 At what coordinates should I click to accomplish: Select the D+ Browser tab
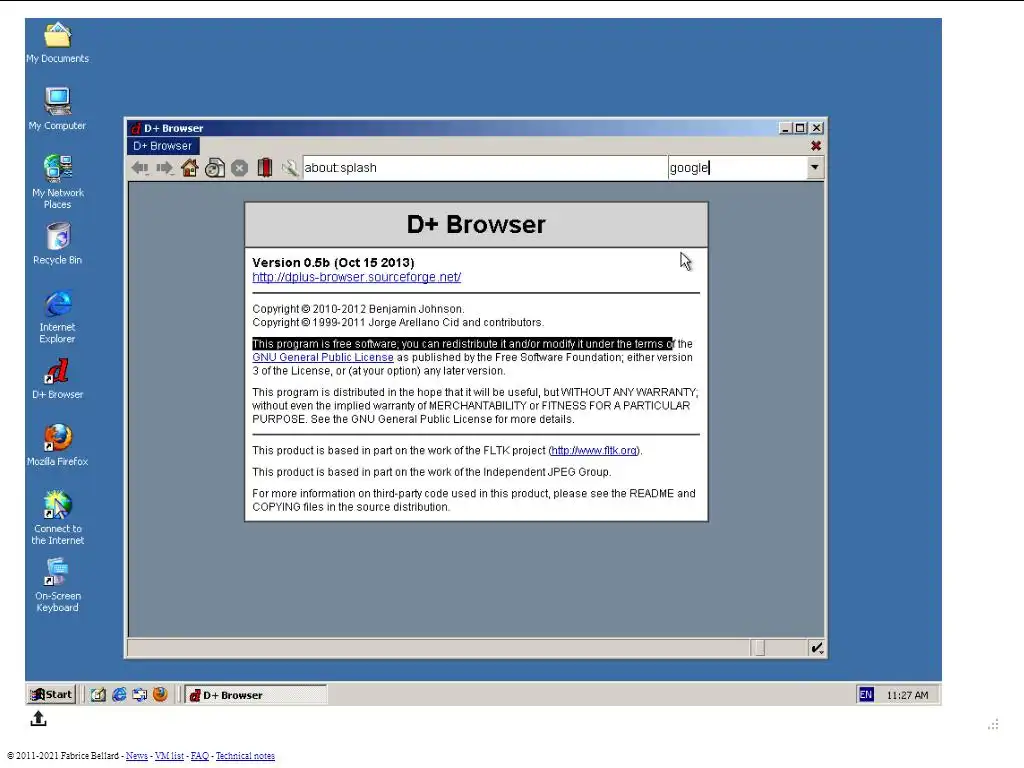163,146
